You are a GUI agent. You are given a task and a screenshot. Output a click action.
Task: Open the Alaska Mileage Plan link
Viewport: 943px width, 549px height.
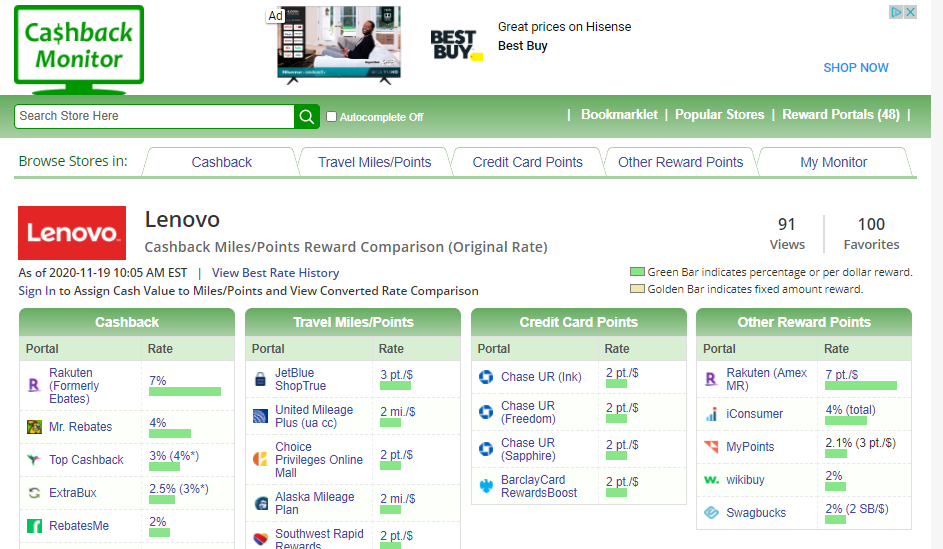(x=315, y=503)
